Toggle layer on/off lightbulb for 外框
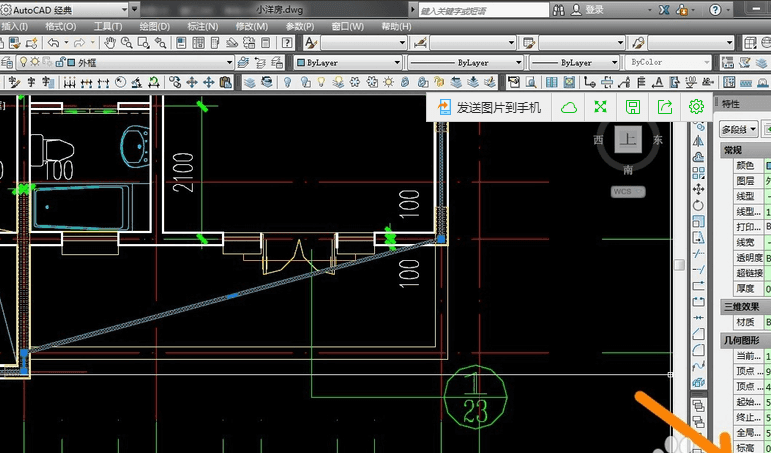The image size is (771, 453). [23, 62]
